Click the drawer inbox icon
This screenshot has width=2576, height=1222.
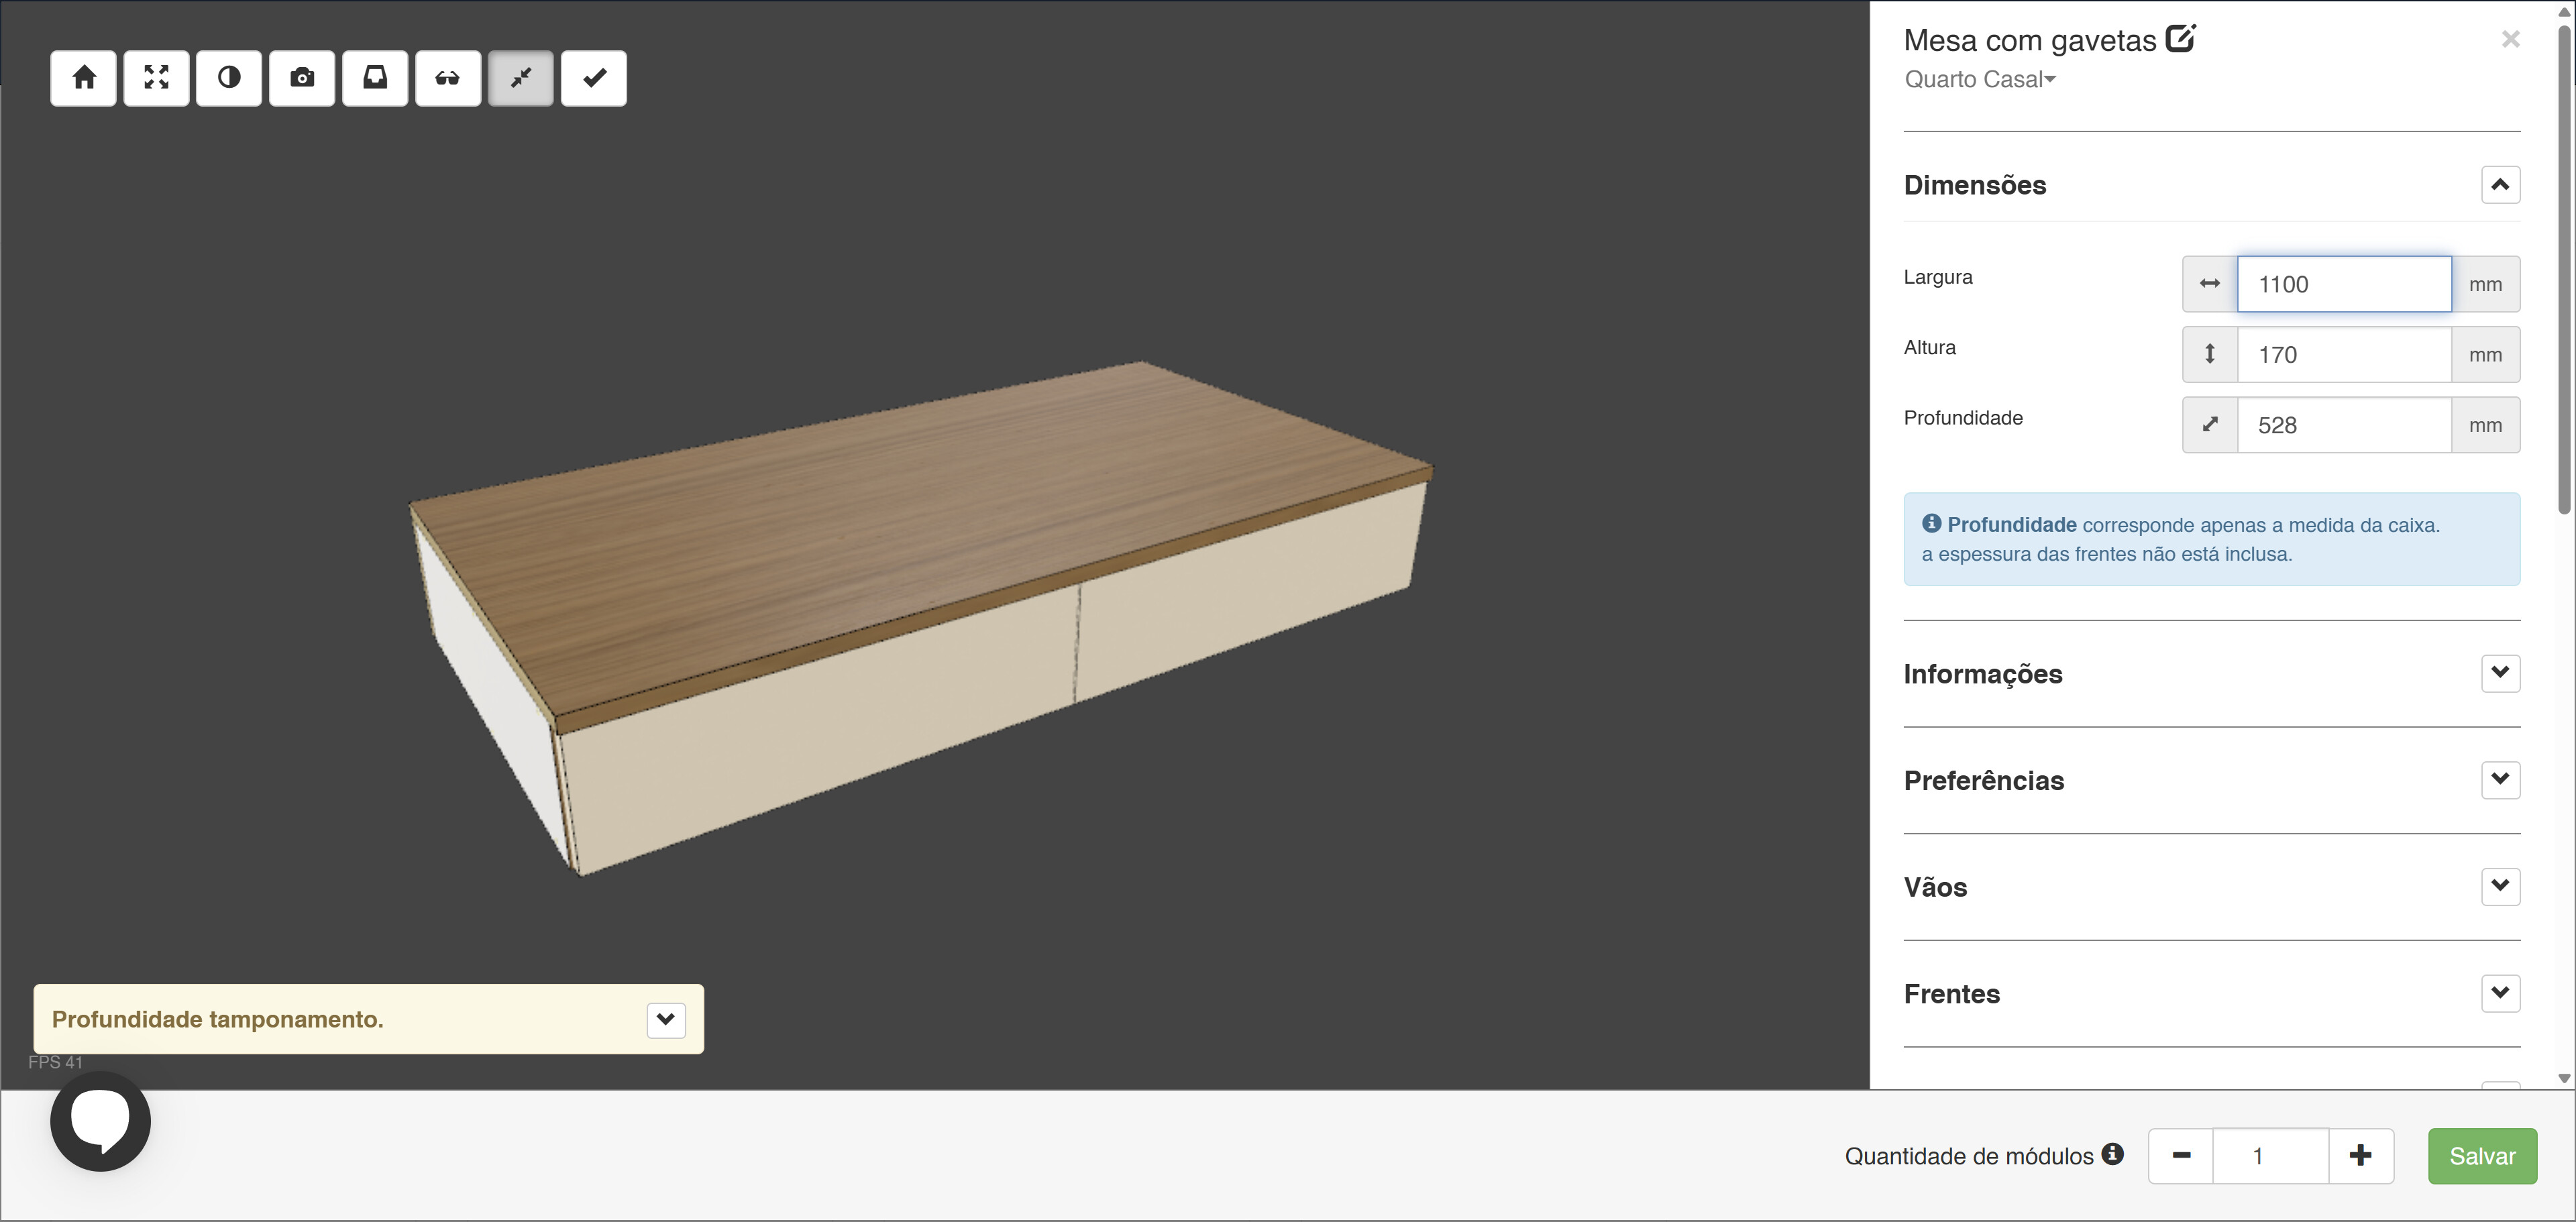tap(375, 78)
